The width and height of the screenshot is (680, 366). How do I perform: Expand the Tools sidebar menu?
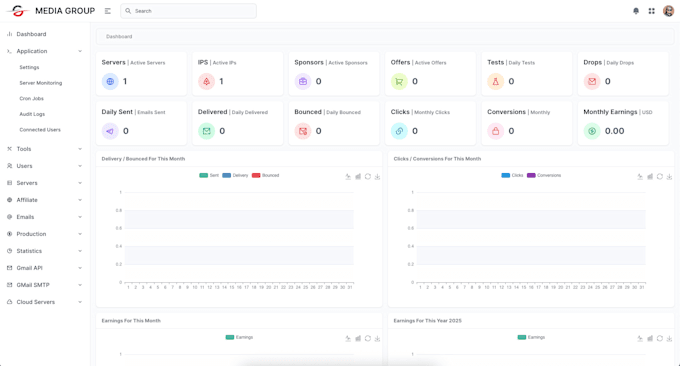point(45,149)
